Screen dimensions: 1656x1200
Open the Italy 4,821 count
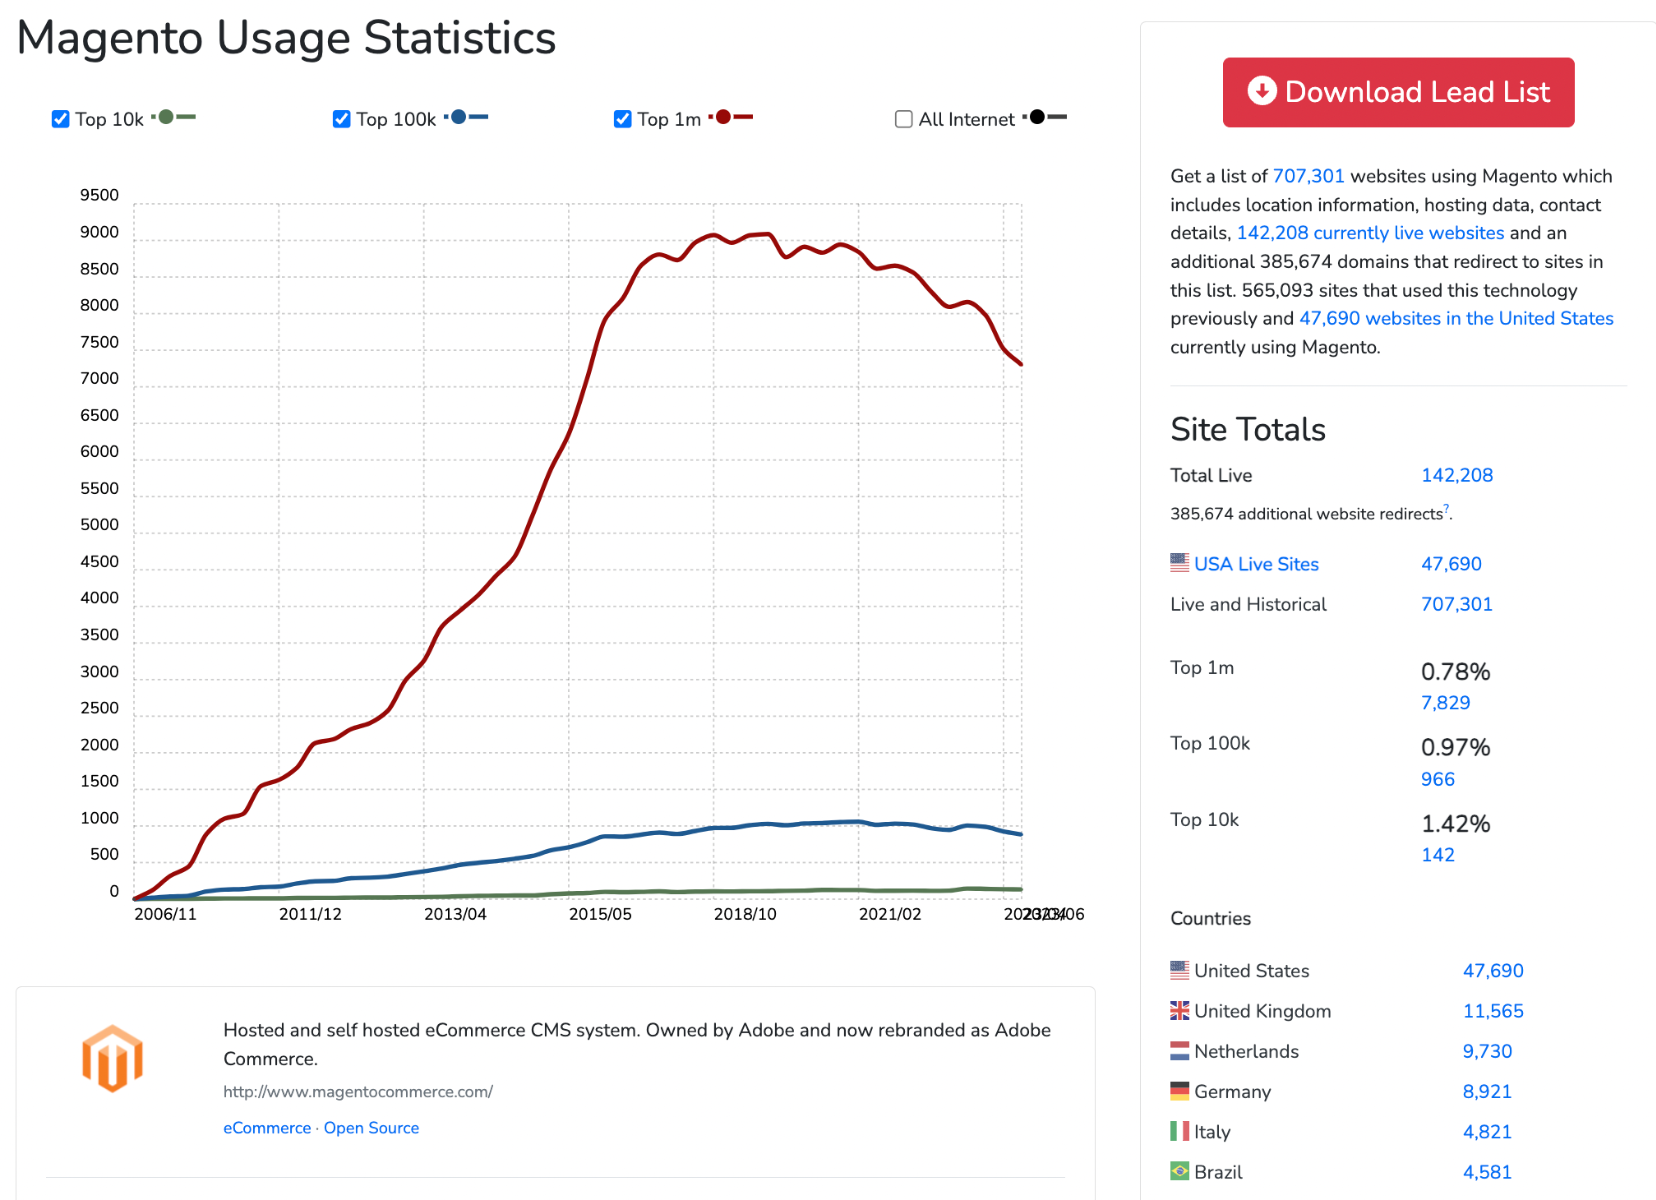click(x=1487, y=1132)
